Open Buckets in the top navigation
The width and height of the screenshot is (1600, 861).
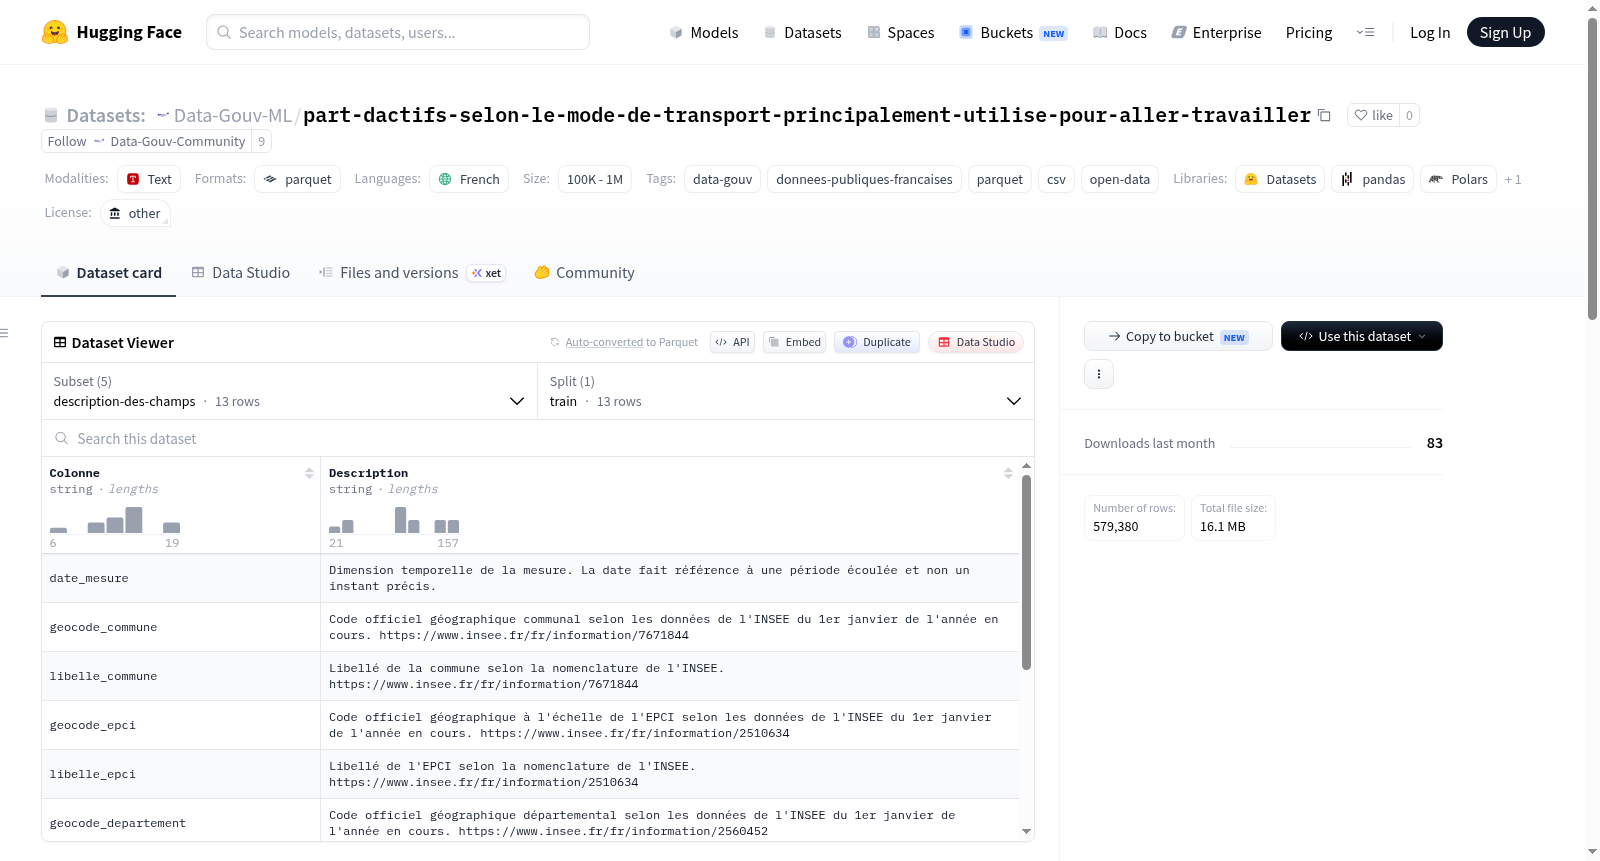1013,32
